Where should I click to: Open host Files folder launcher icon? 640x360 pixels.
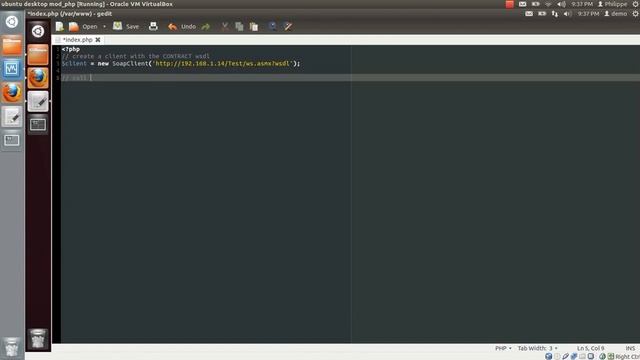pyautogui.click(x=11, y=45)
